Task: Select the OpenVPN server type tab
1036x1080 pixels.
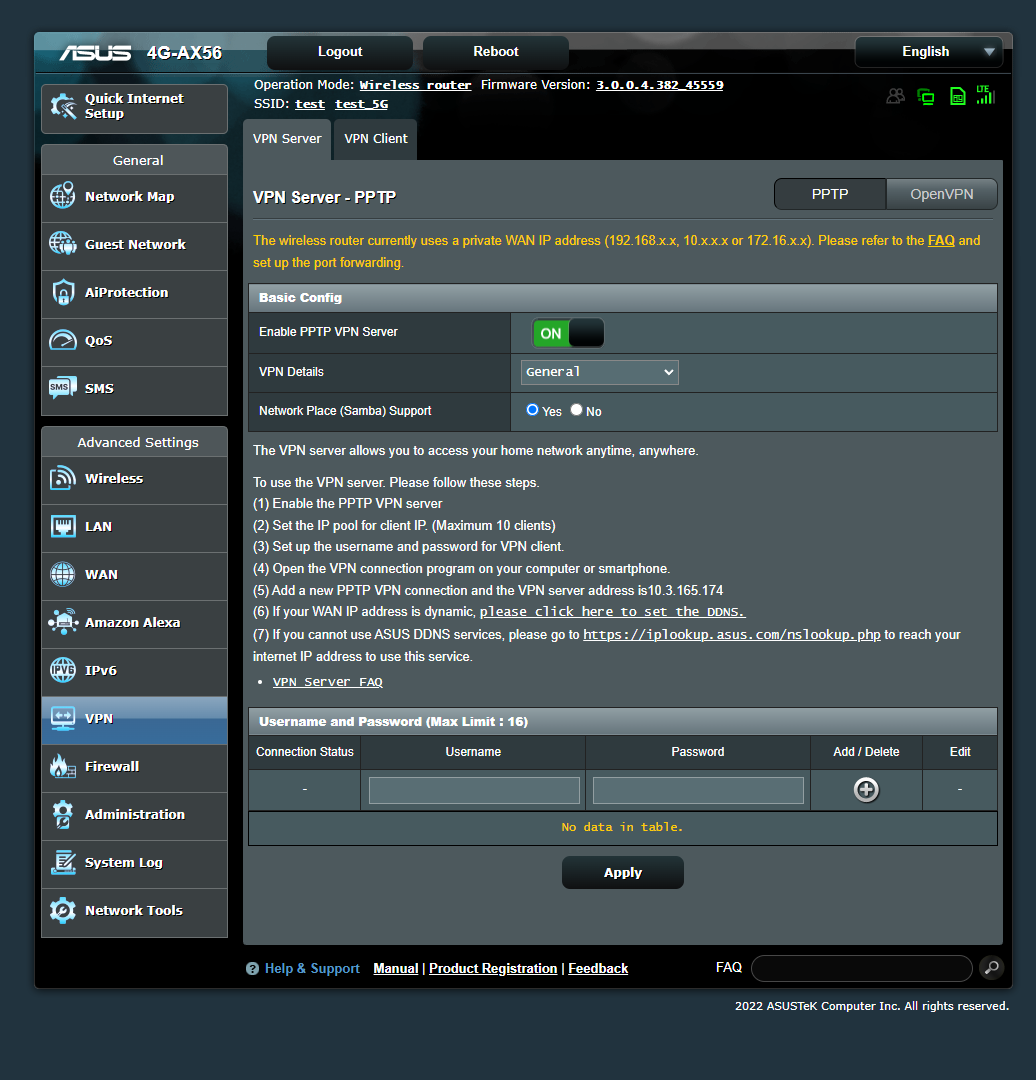Action: coord(942,194)
